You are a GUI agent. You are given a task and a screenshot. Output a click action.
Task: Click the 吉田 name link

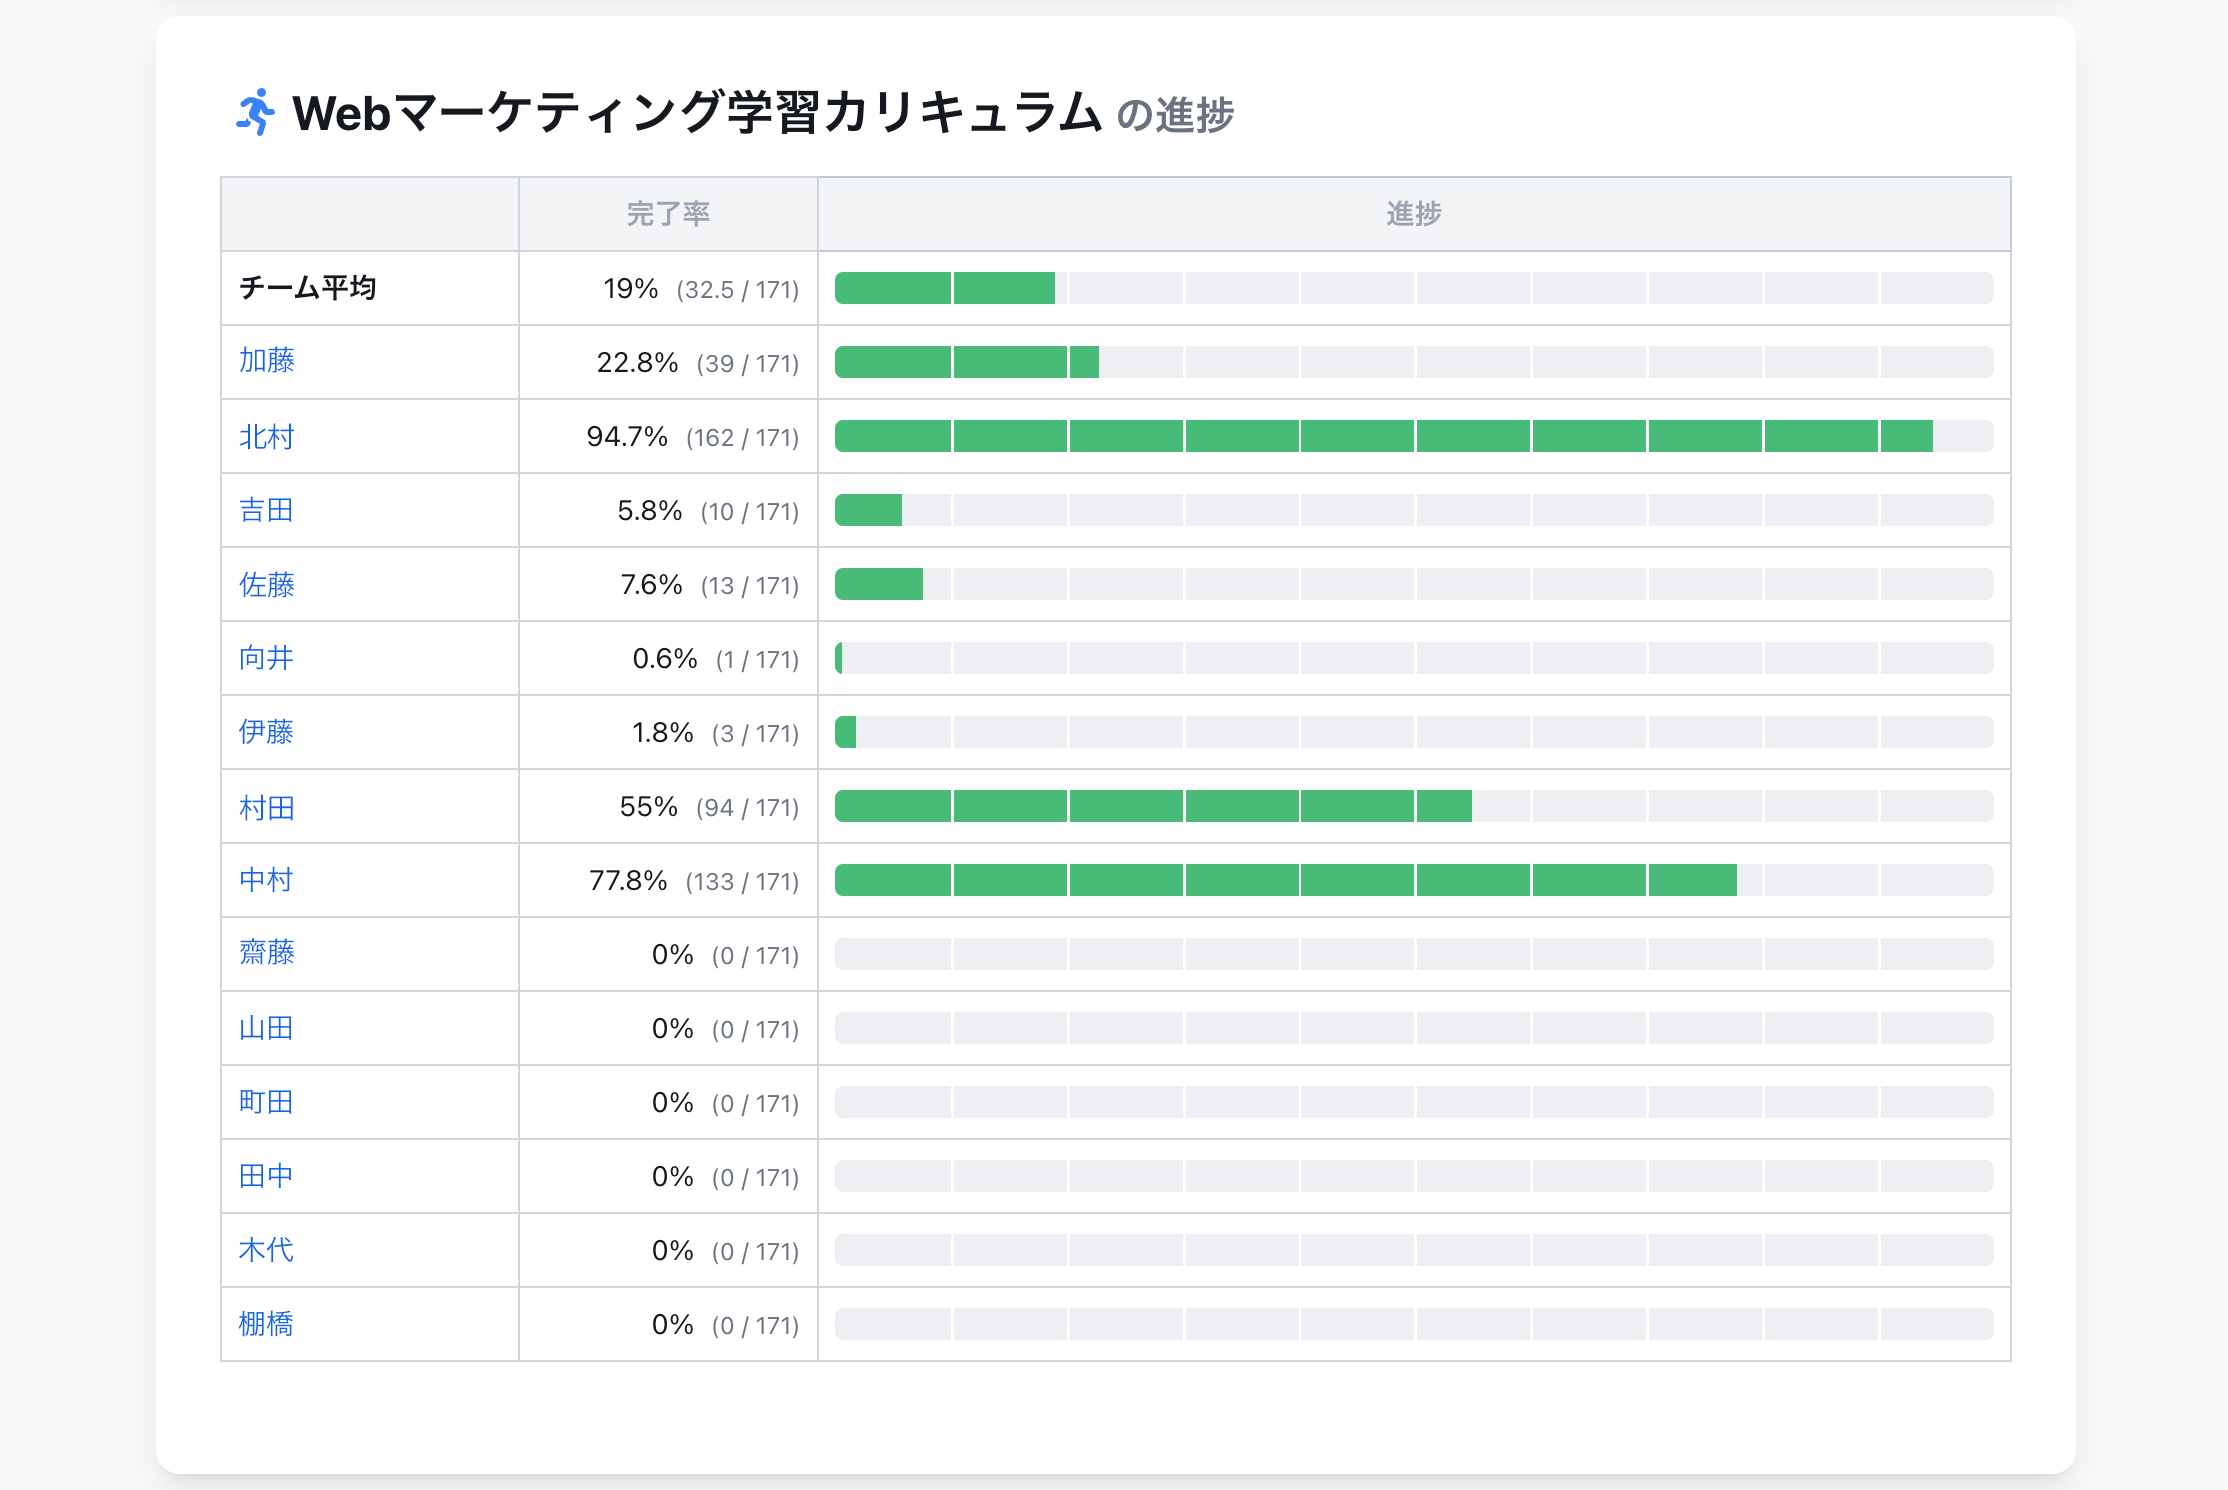pos(267,510)
